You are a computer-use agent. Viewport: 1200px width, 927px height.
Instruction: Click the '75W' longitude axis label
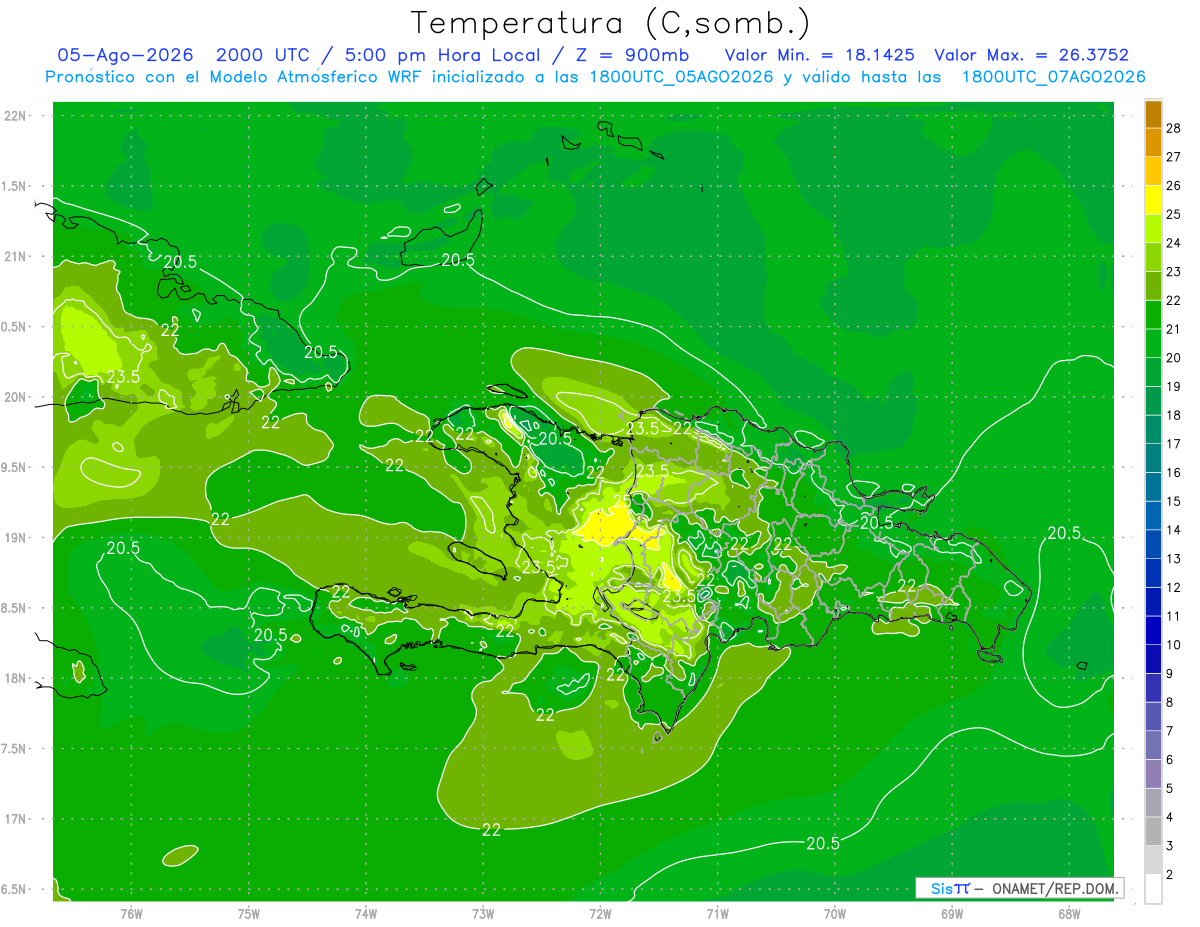coord(249,914)
